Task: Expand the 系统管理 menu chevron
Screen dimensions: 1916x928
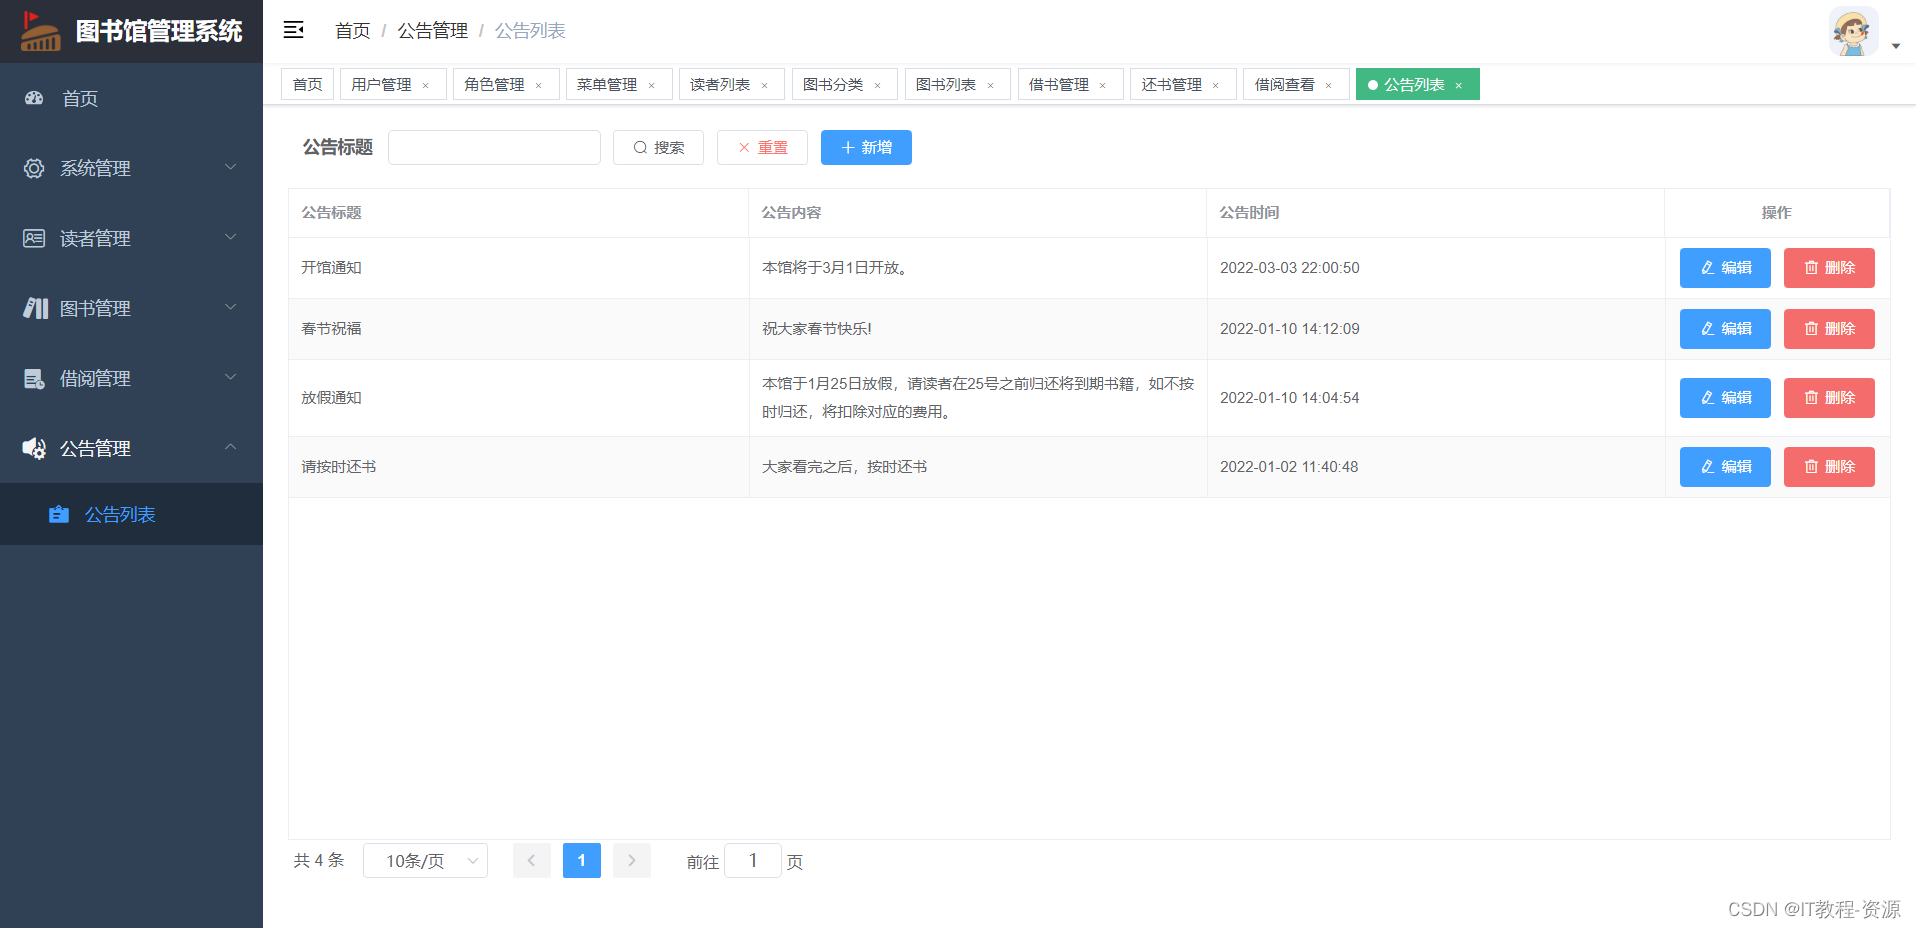Action: tap(231, 167)
